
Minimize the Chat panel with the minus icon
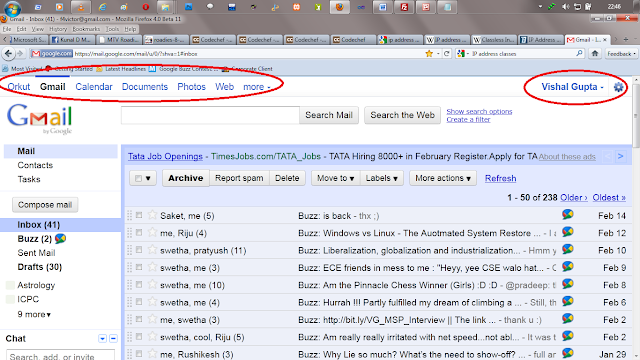click(x=113, y=338)
